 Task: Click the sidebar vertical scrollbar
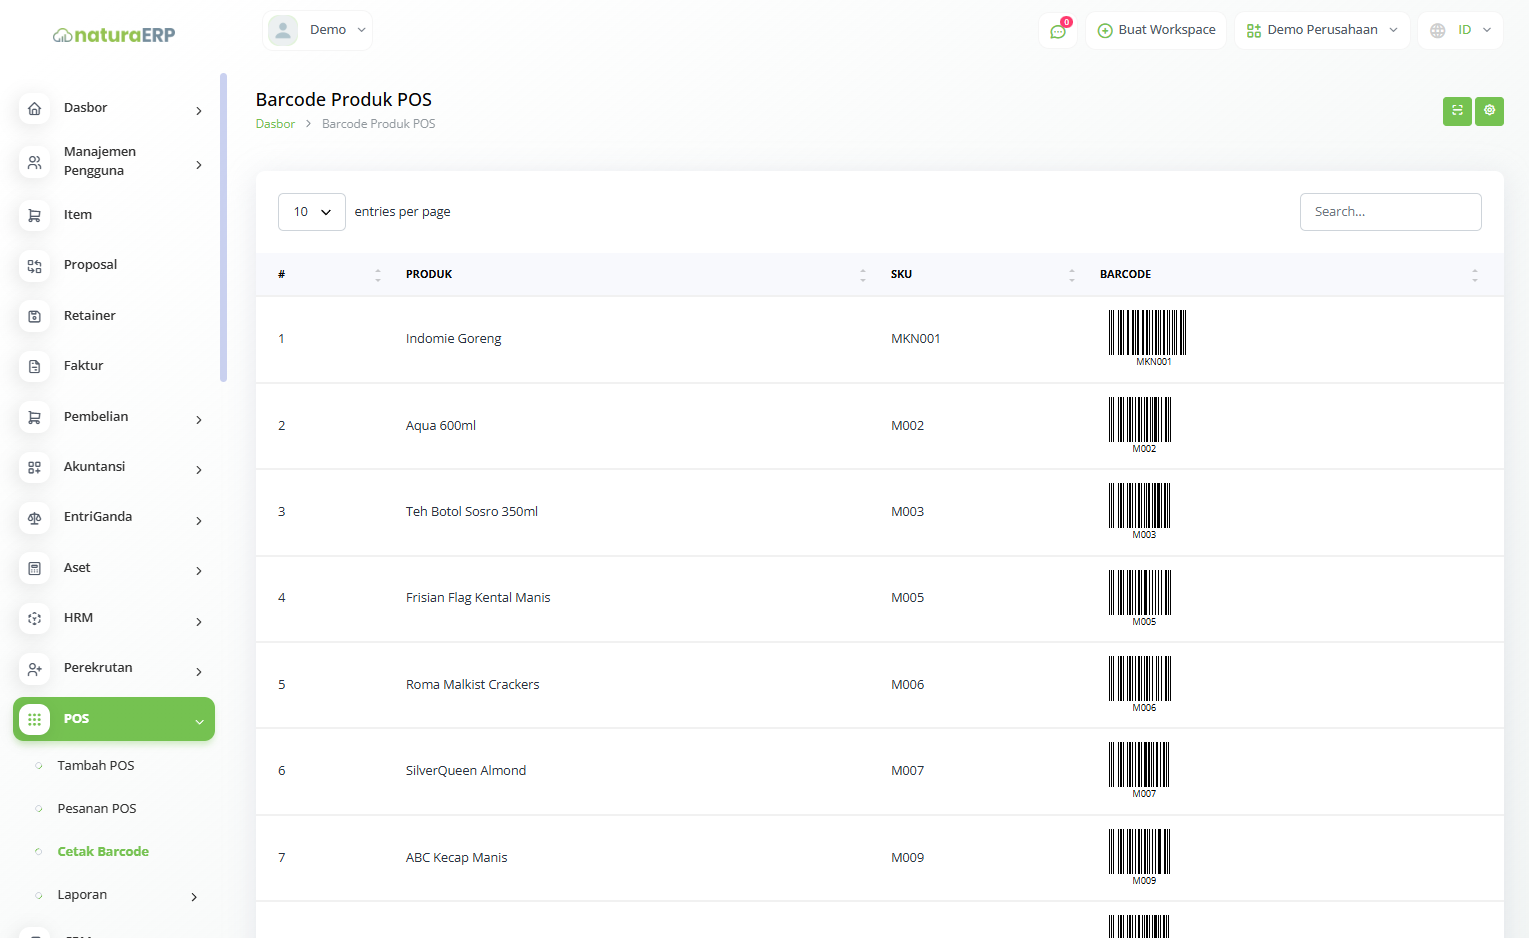pyautogui.click(x=223, y=228)
